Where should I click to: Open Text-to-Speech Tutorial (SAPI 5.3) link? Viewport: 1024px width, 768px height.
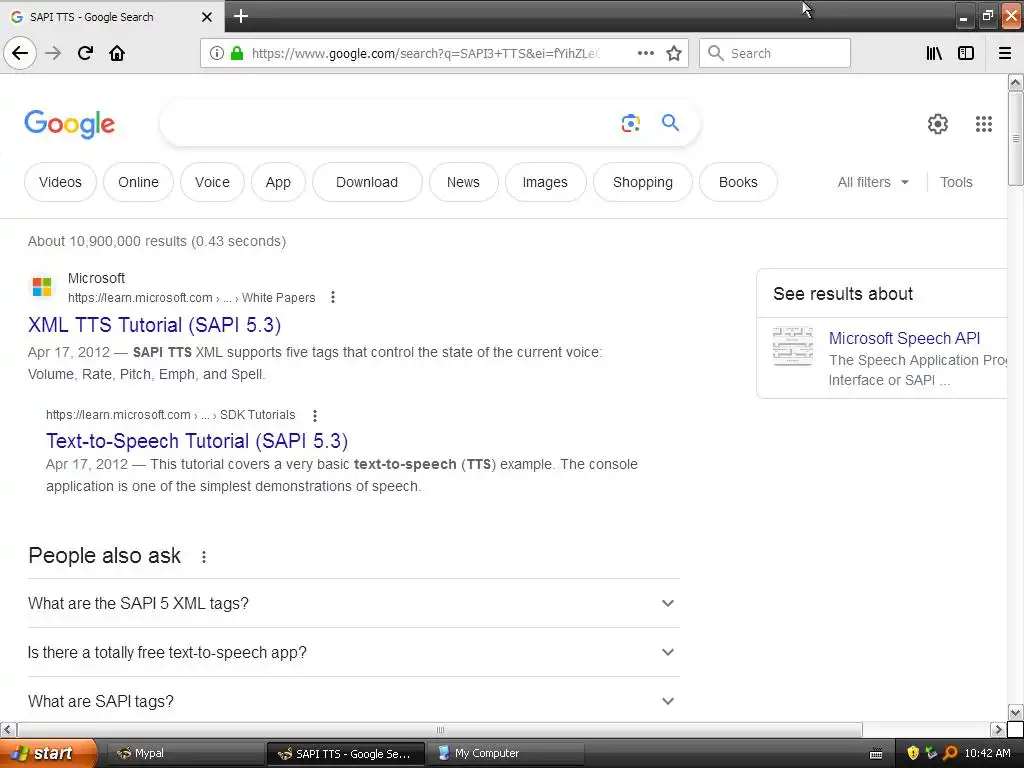(x=197, y=441)
